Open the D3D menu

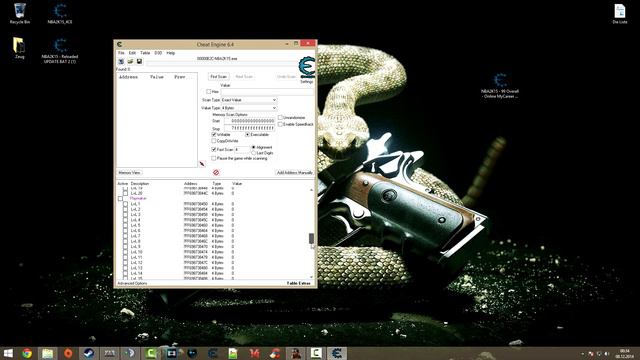point(158,53)
